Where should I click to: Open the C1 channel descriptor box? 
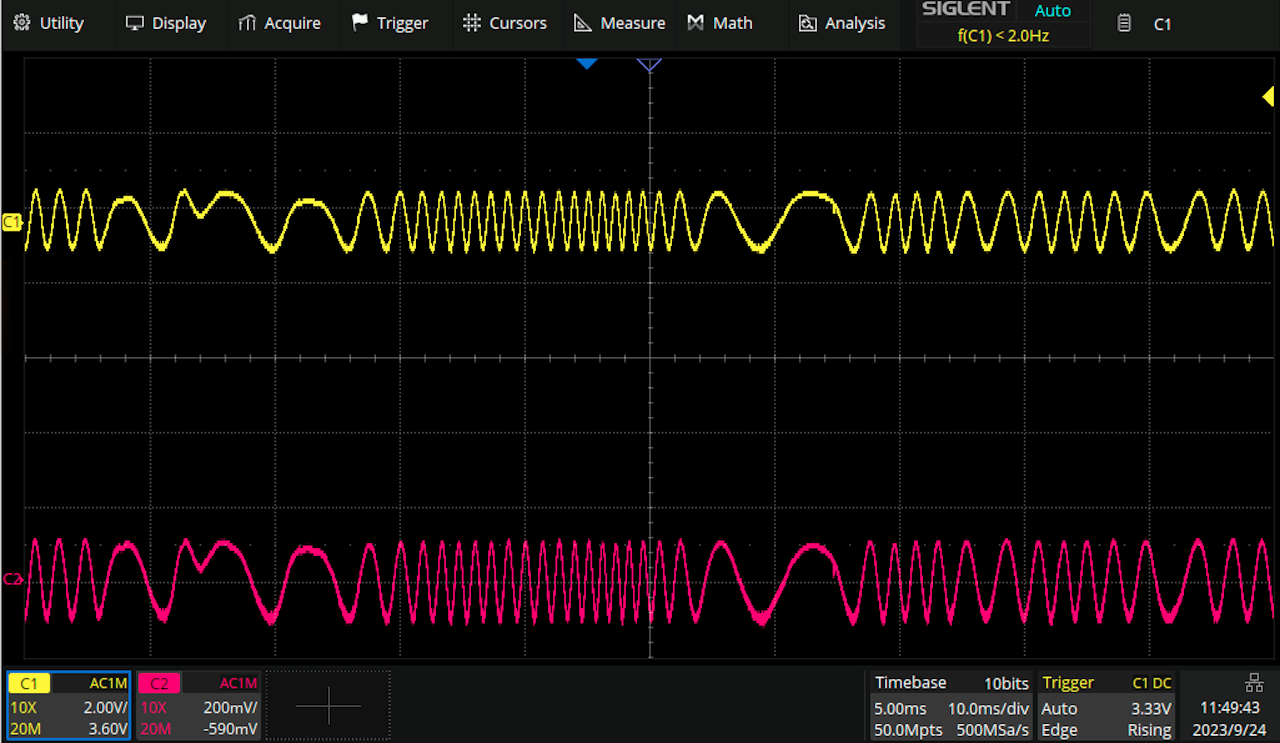click(x=68, y=705)
